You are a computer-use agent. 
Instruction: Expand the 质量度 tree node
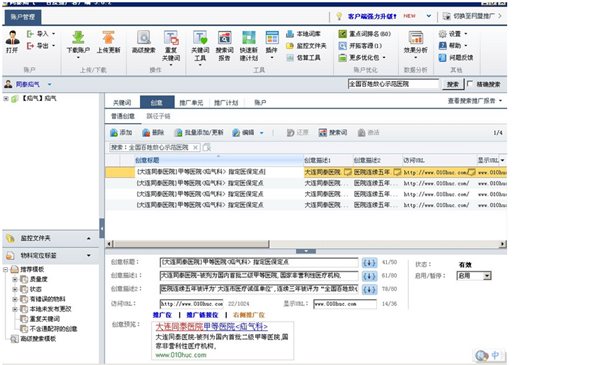coord(15,279)
